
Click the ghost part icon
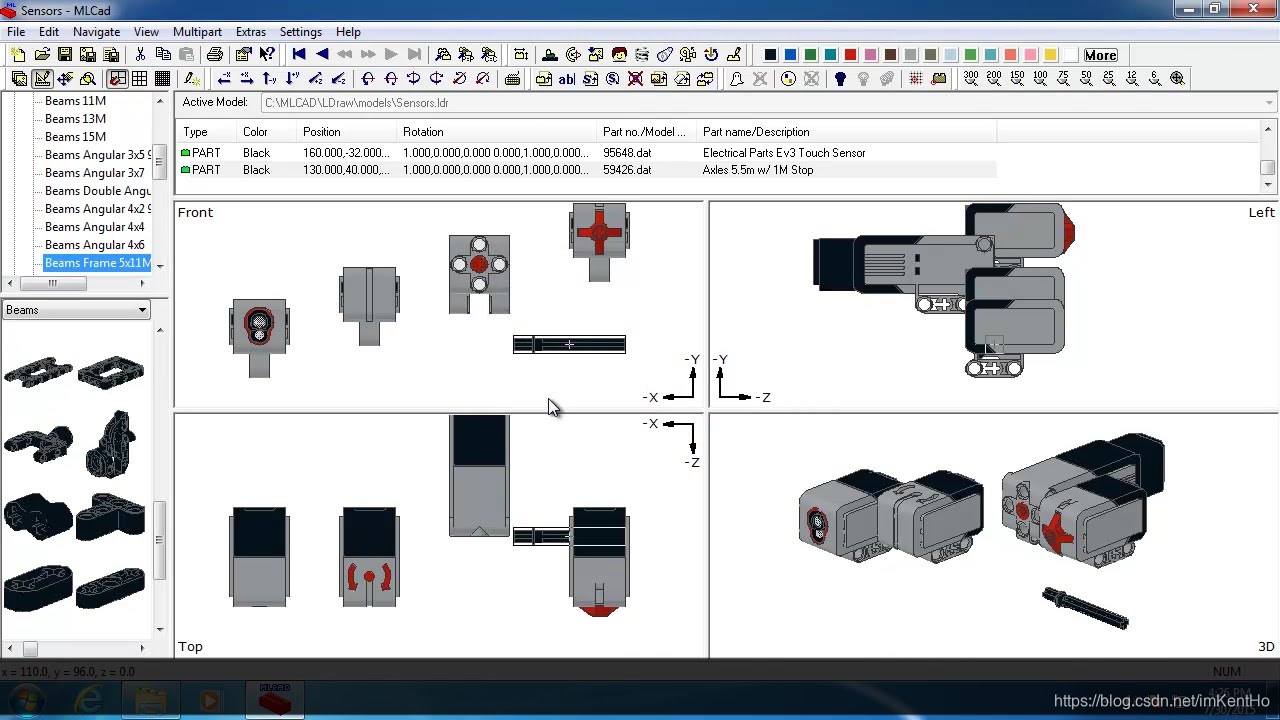[737, 79]
